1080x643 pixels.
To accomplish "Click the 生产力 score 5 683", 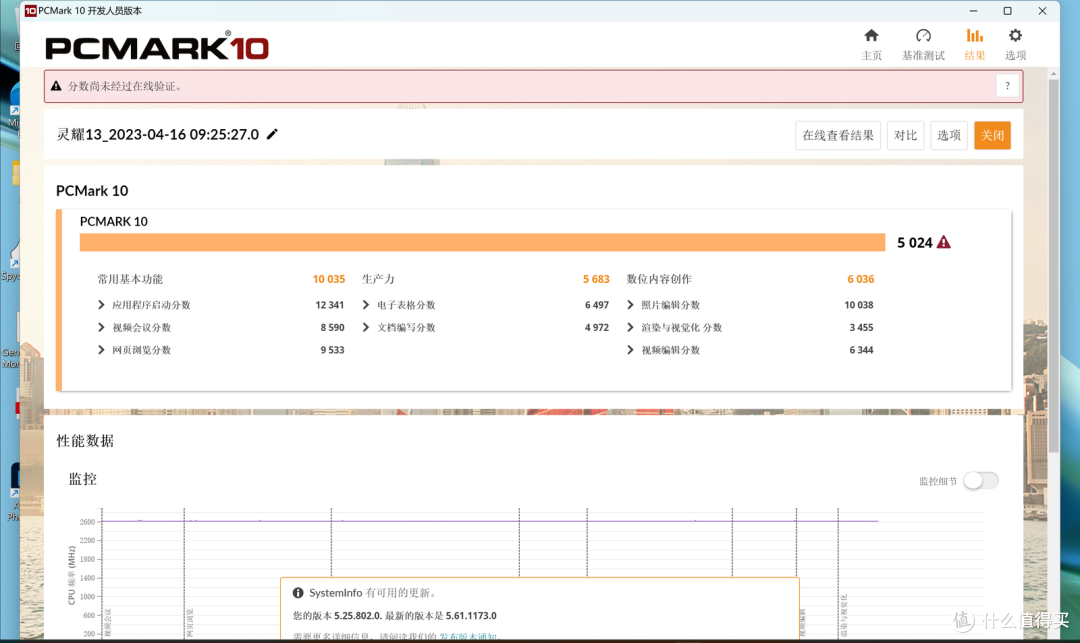I will [x=596, y=279].
